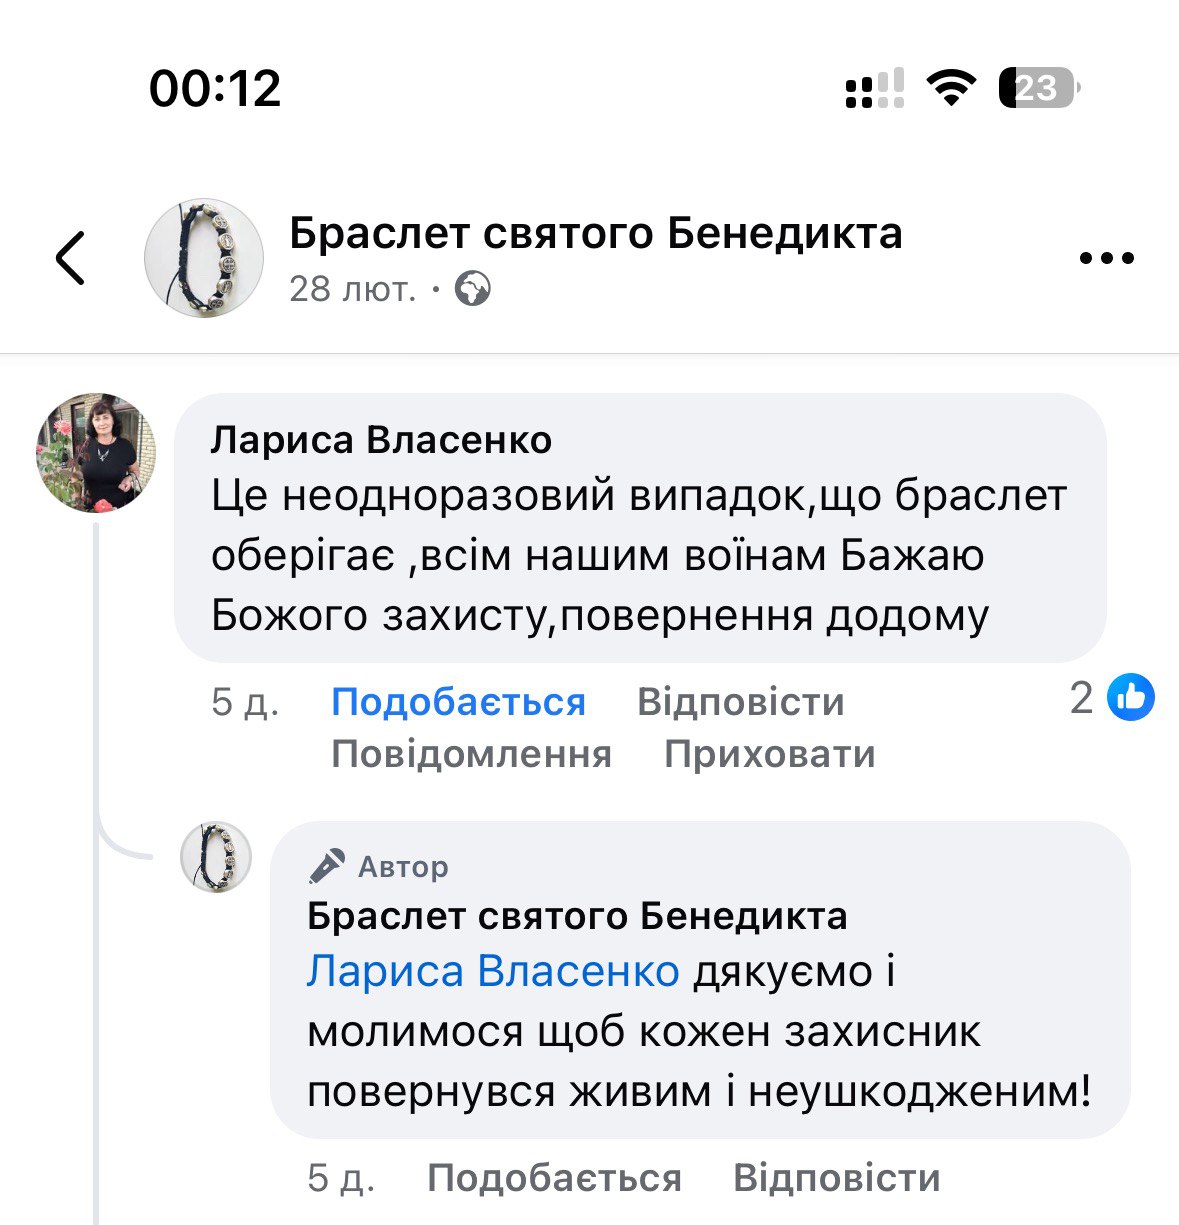Viewport: 1179px width, 1225px height.
Task: Tap the 28 лют. post date
Action: (352, 290)
